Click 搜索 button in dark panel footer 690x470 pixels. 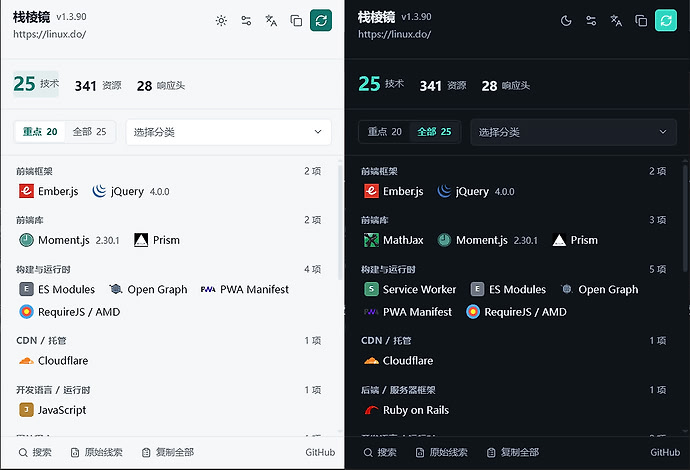[380, 452]
